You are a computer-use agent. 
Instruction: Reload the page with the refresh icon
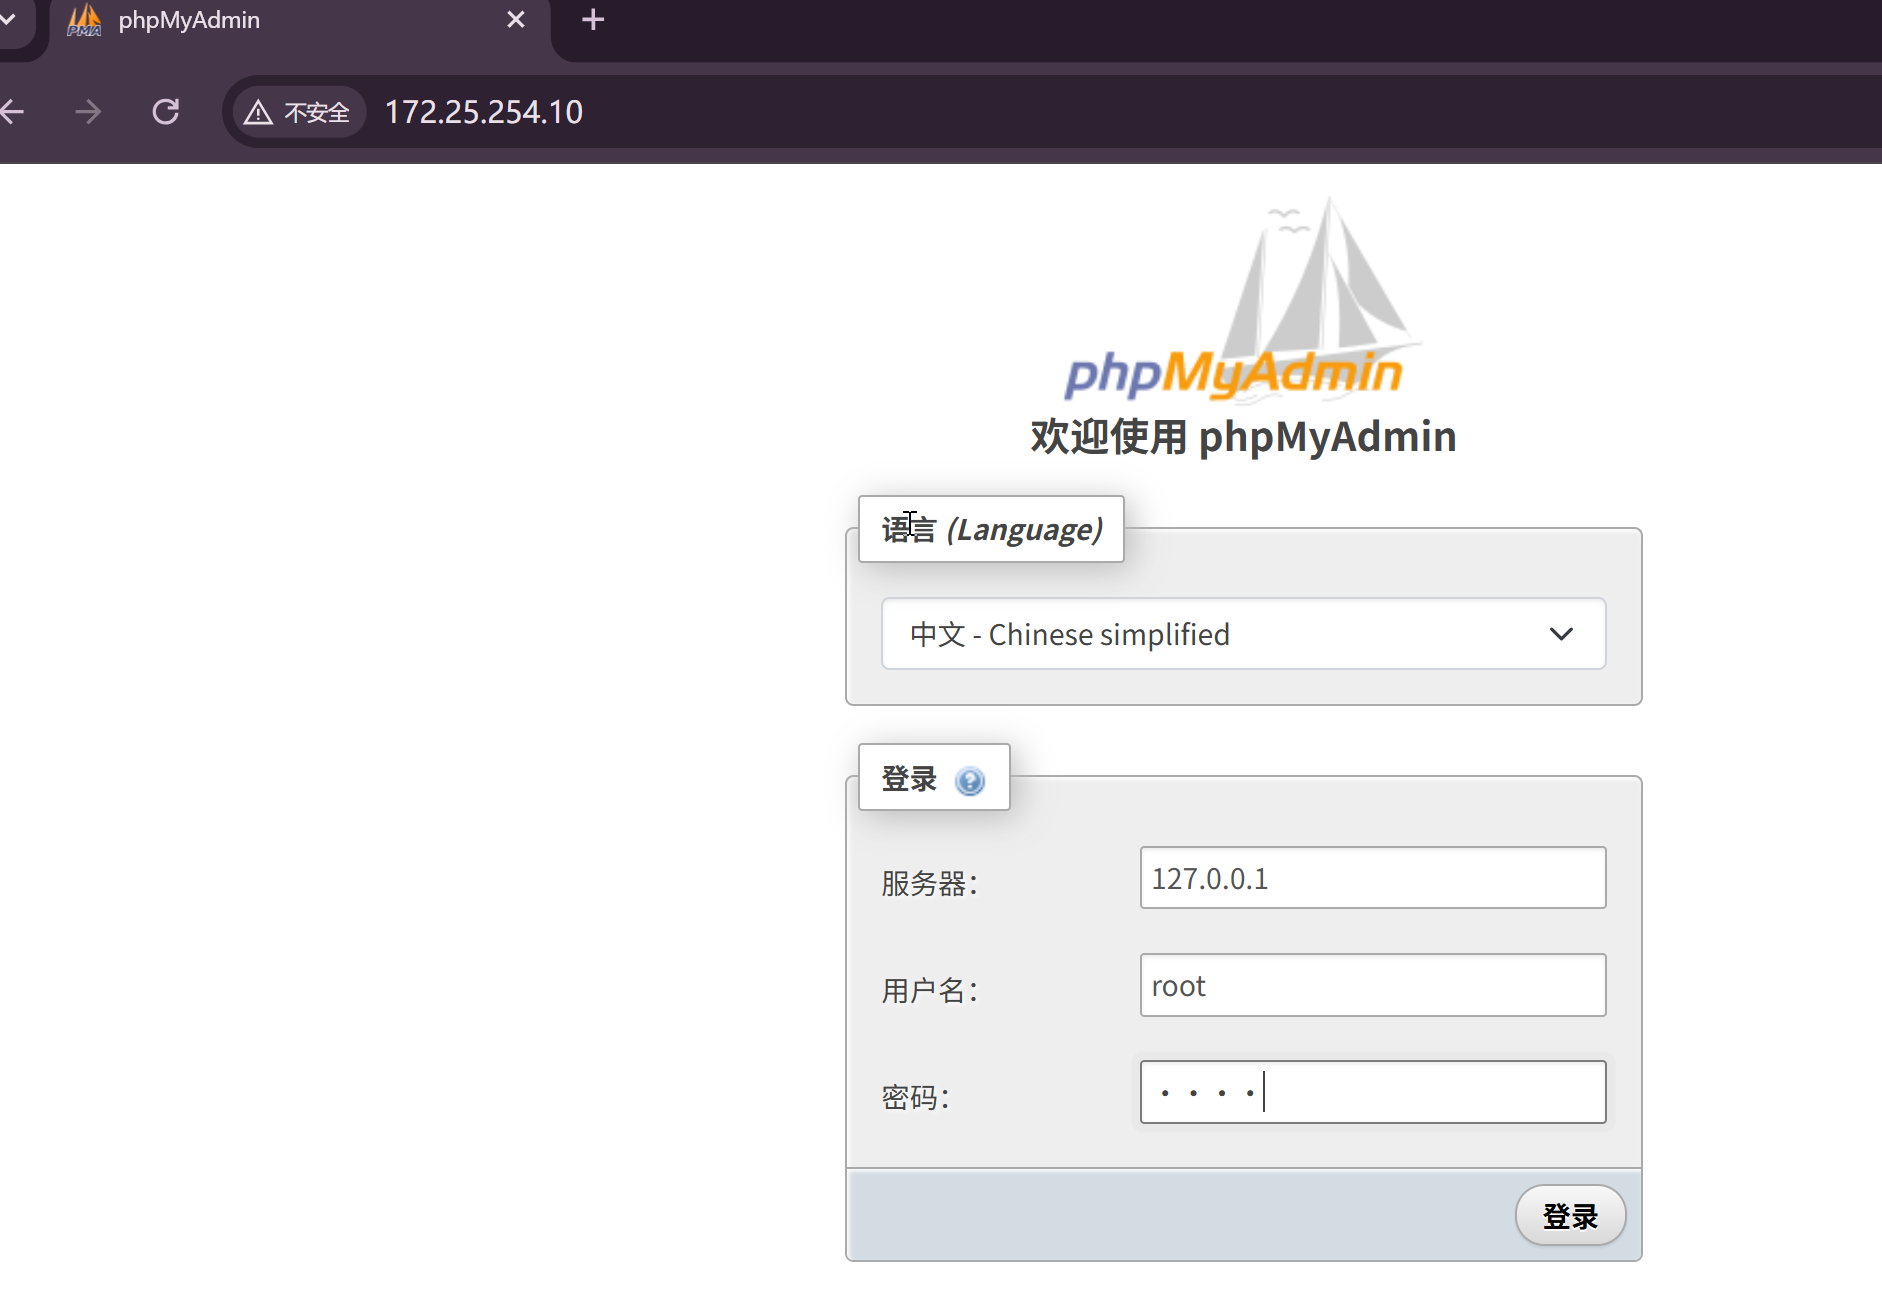pos(166,112)
